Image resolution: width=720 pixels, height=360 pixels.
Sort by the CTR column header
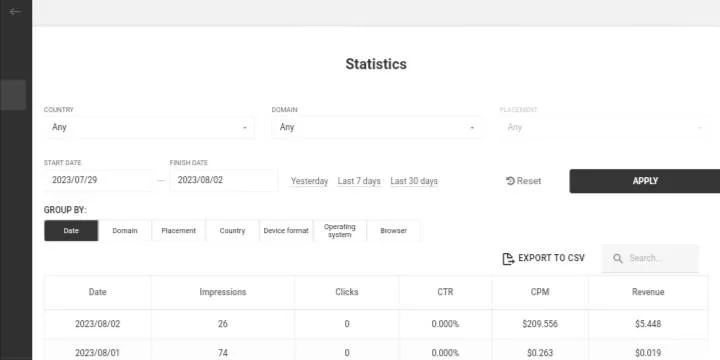click(x=445, y=292)
